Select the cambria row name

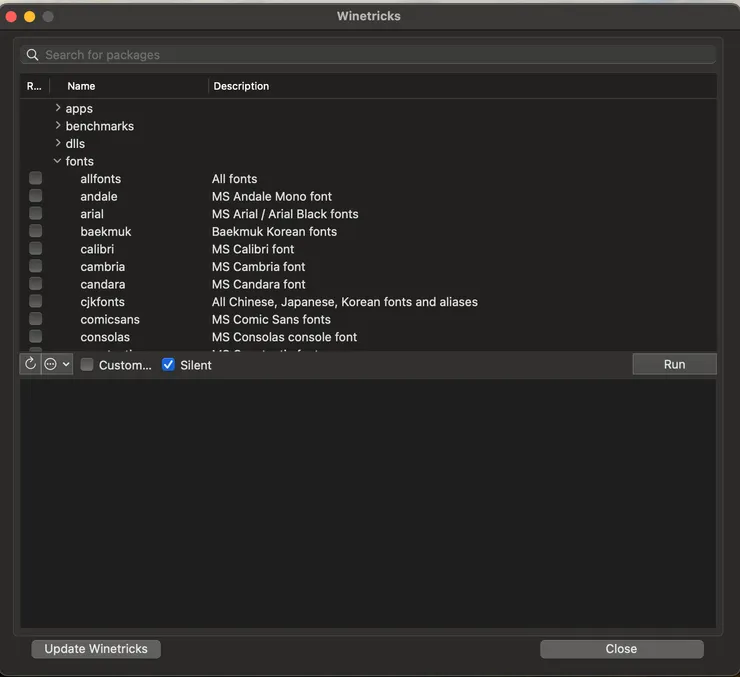(x=102, y=267)
